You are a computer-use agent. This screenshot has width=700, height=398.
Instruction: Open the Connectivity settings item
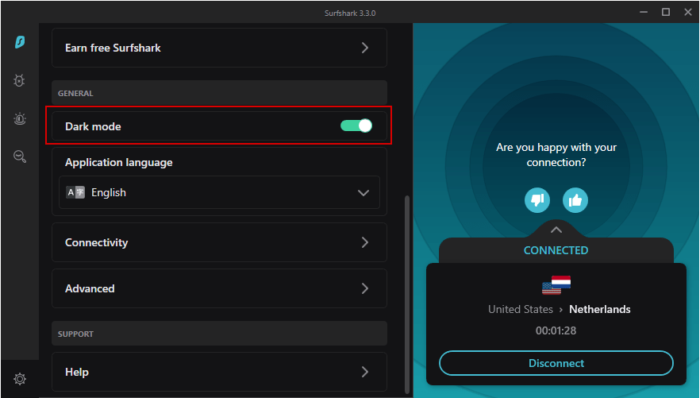tap(219, 242)
